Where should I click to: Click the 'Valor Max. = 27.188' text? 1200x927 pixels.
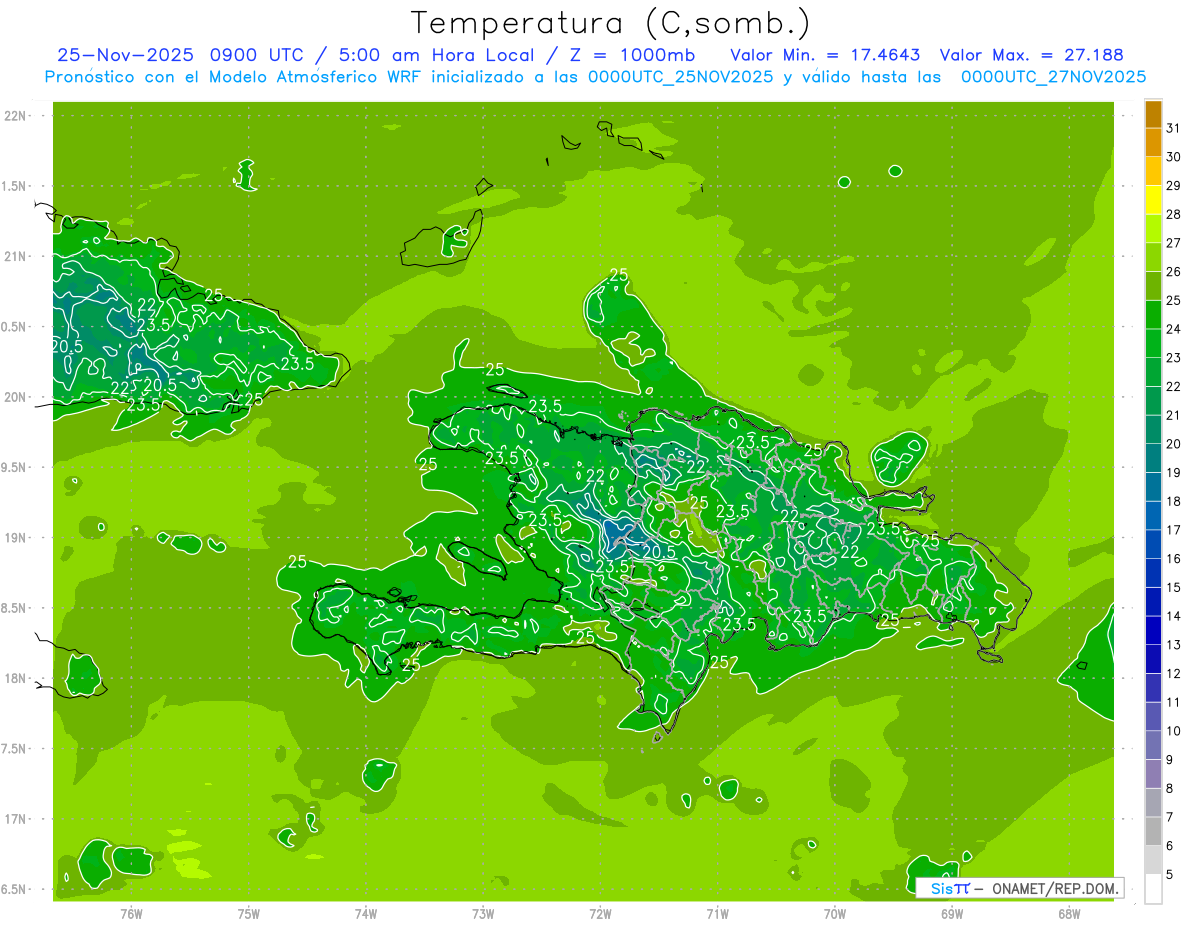(1031, 55)
